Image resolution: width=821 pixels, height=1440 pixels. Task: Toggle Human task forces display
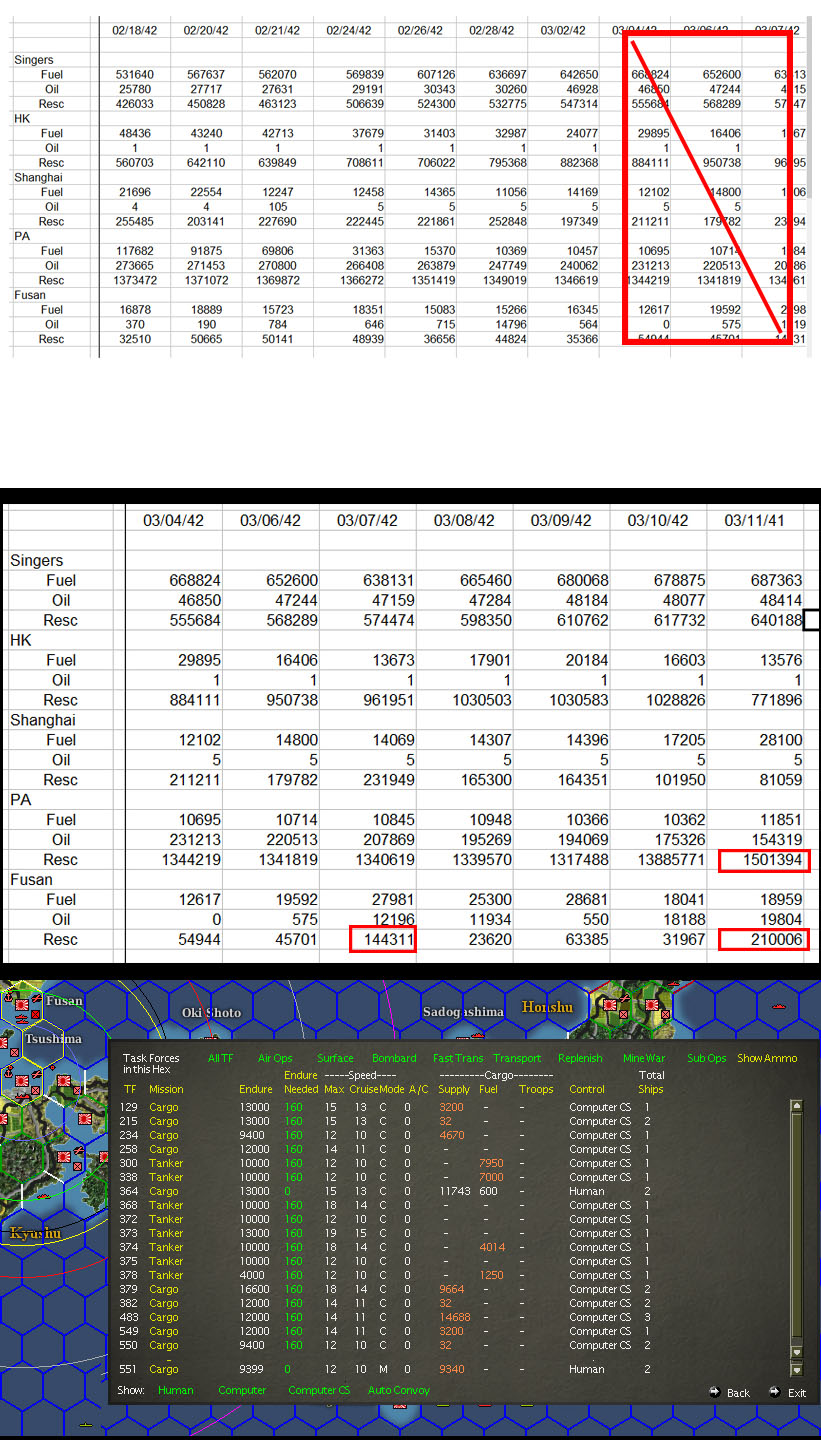(176, 1390)
